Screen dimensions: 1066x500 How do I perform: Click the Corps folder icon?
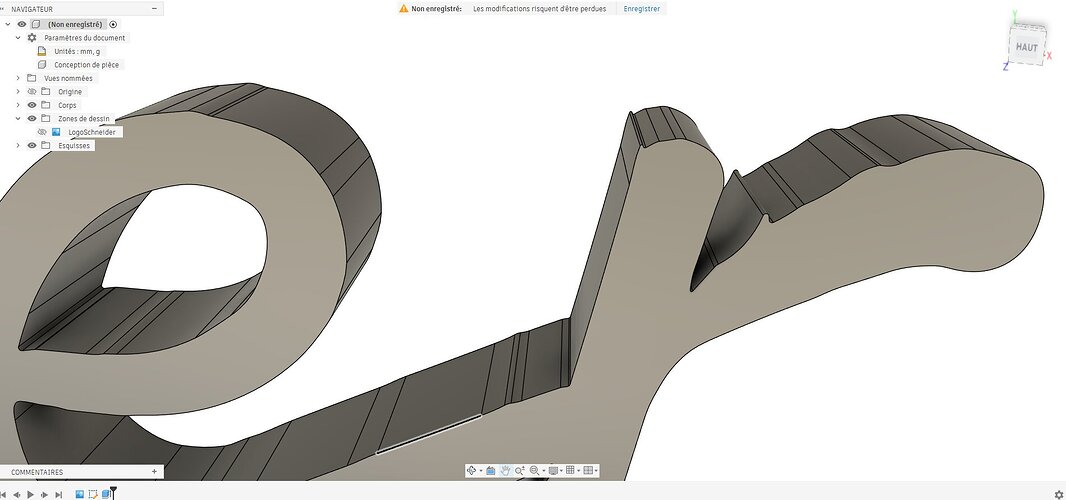click(x=46, y=105)
